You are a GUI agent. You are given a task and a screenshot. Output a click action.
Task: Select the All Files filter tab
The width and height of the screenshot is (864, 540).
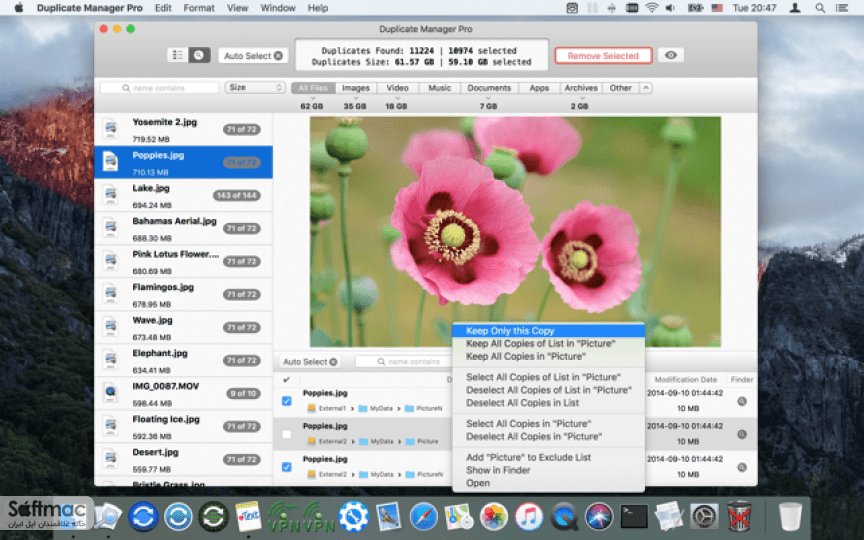point(313,88)
